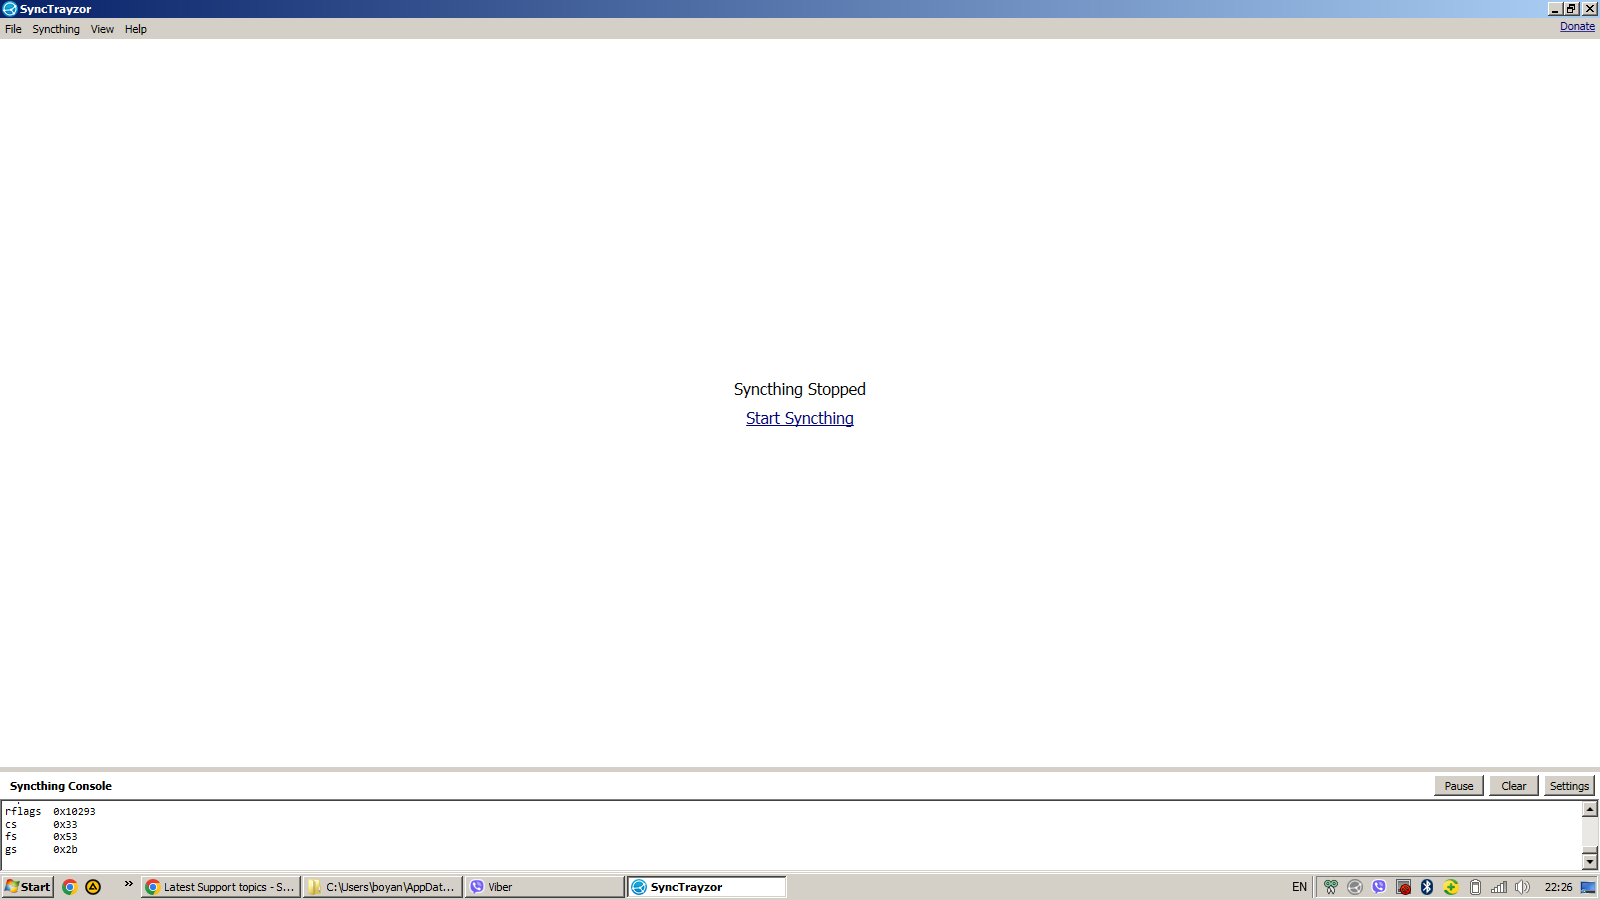1600x900 pixels.
Task: Open console Settings button
Action: (x=1569, y=786)
